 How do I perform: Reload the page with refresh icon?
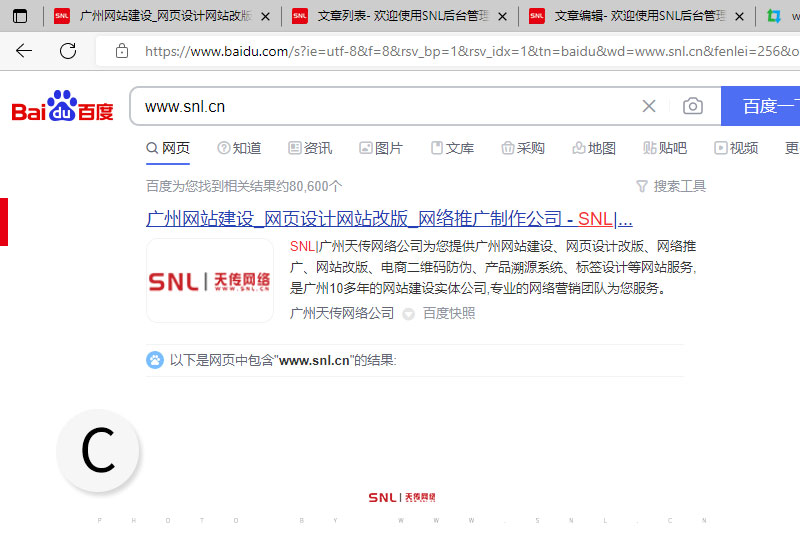click(x=68, y=50)
